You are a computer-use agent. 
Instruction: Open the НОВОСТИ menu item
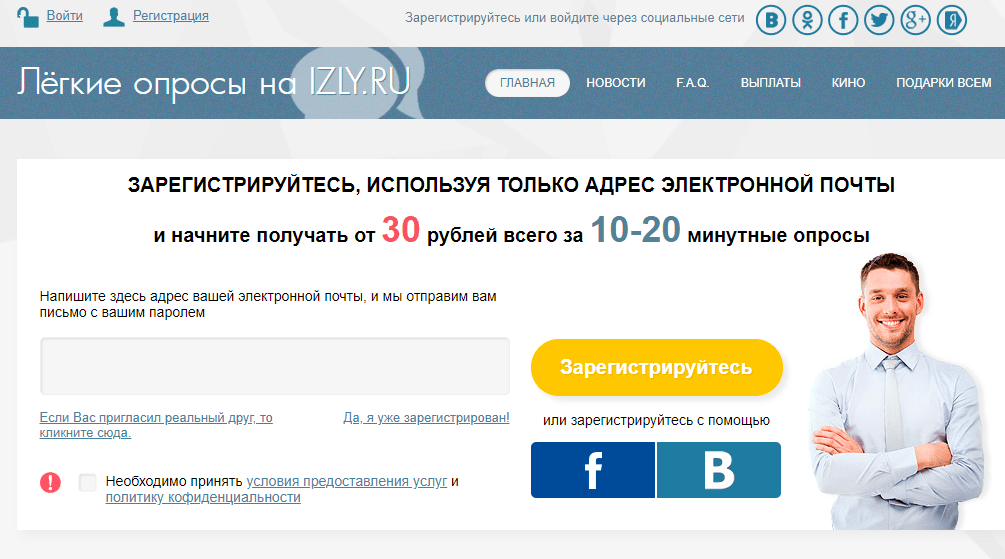point(615,83)
